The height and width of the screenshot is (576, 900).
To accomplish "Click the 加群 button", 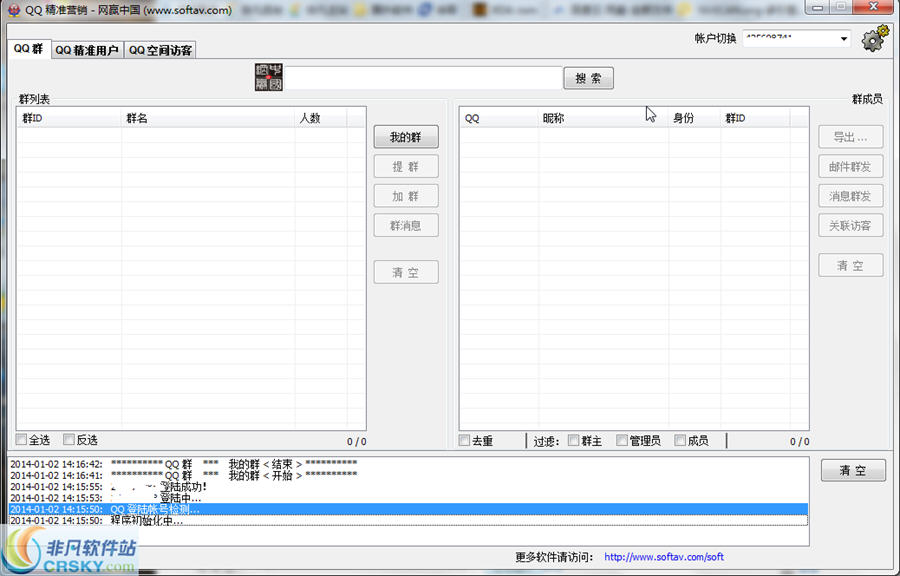I will point(406,196).
